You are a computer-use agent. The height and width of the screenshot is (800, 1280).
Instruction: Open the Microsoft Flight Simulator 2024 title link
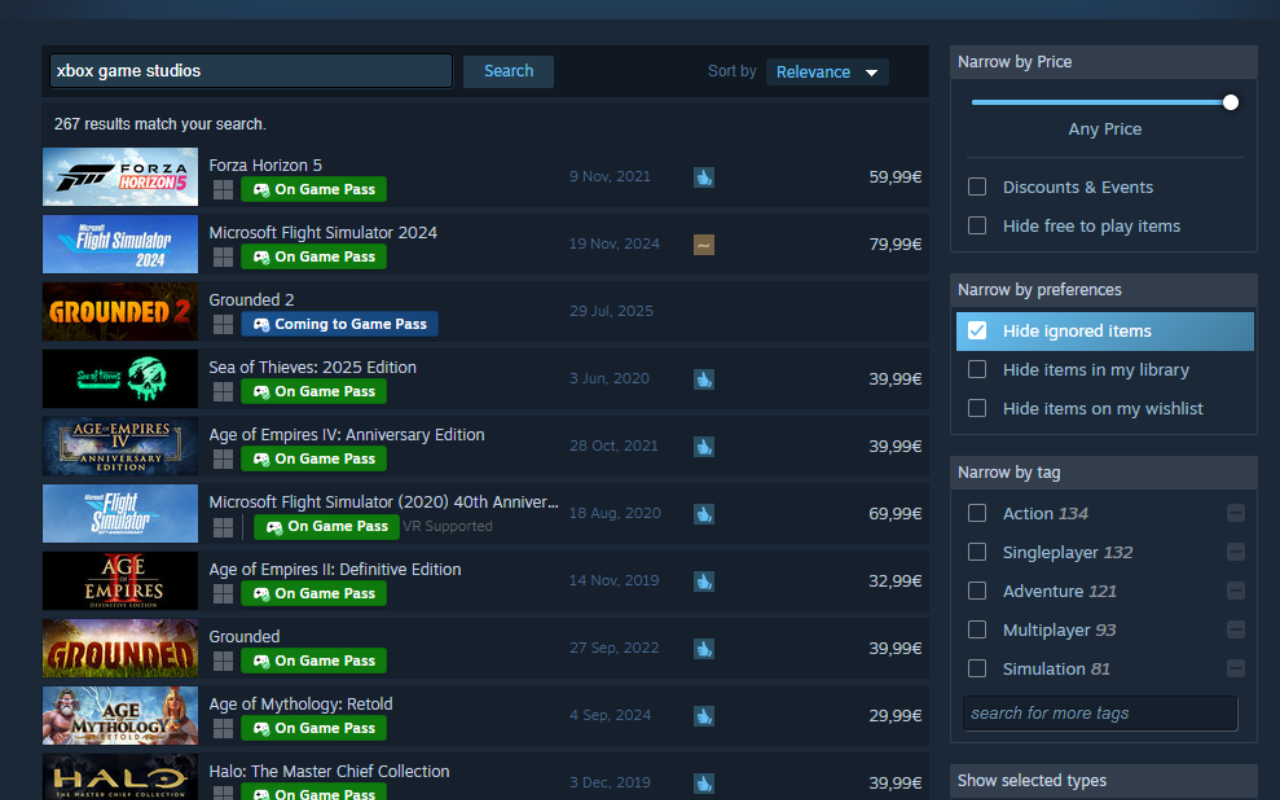pos(323,232)
